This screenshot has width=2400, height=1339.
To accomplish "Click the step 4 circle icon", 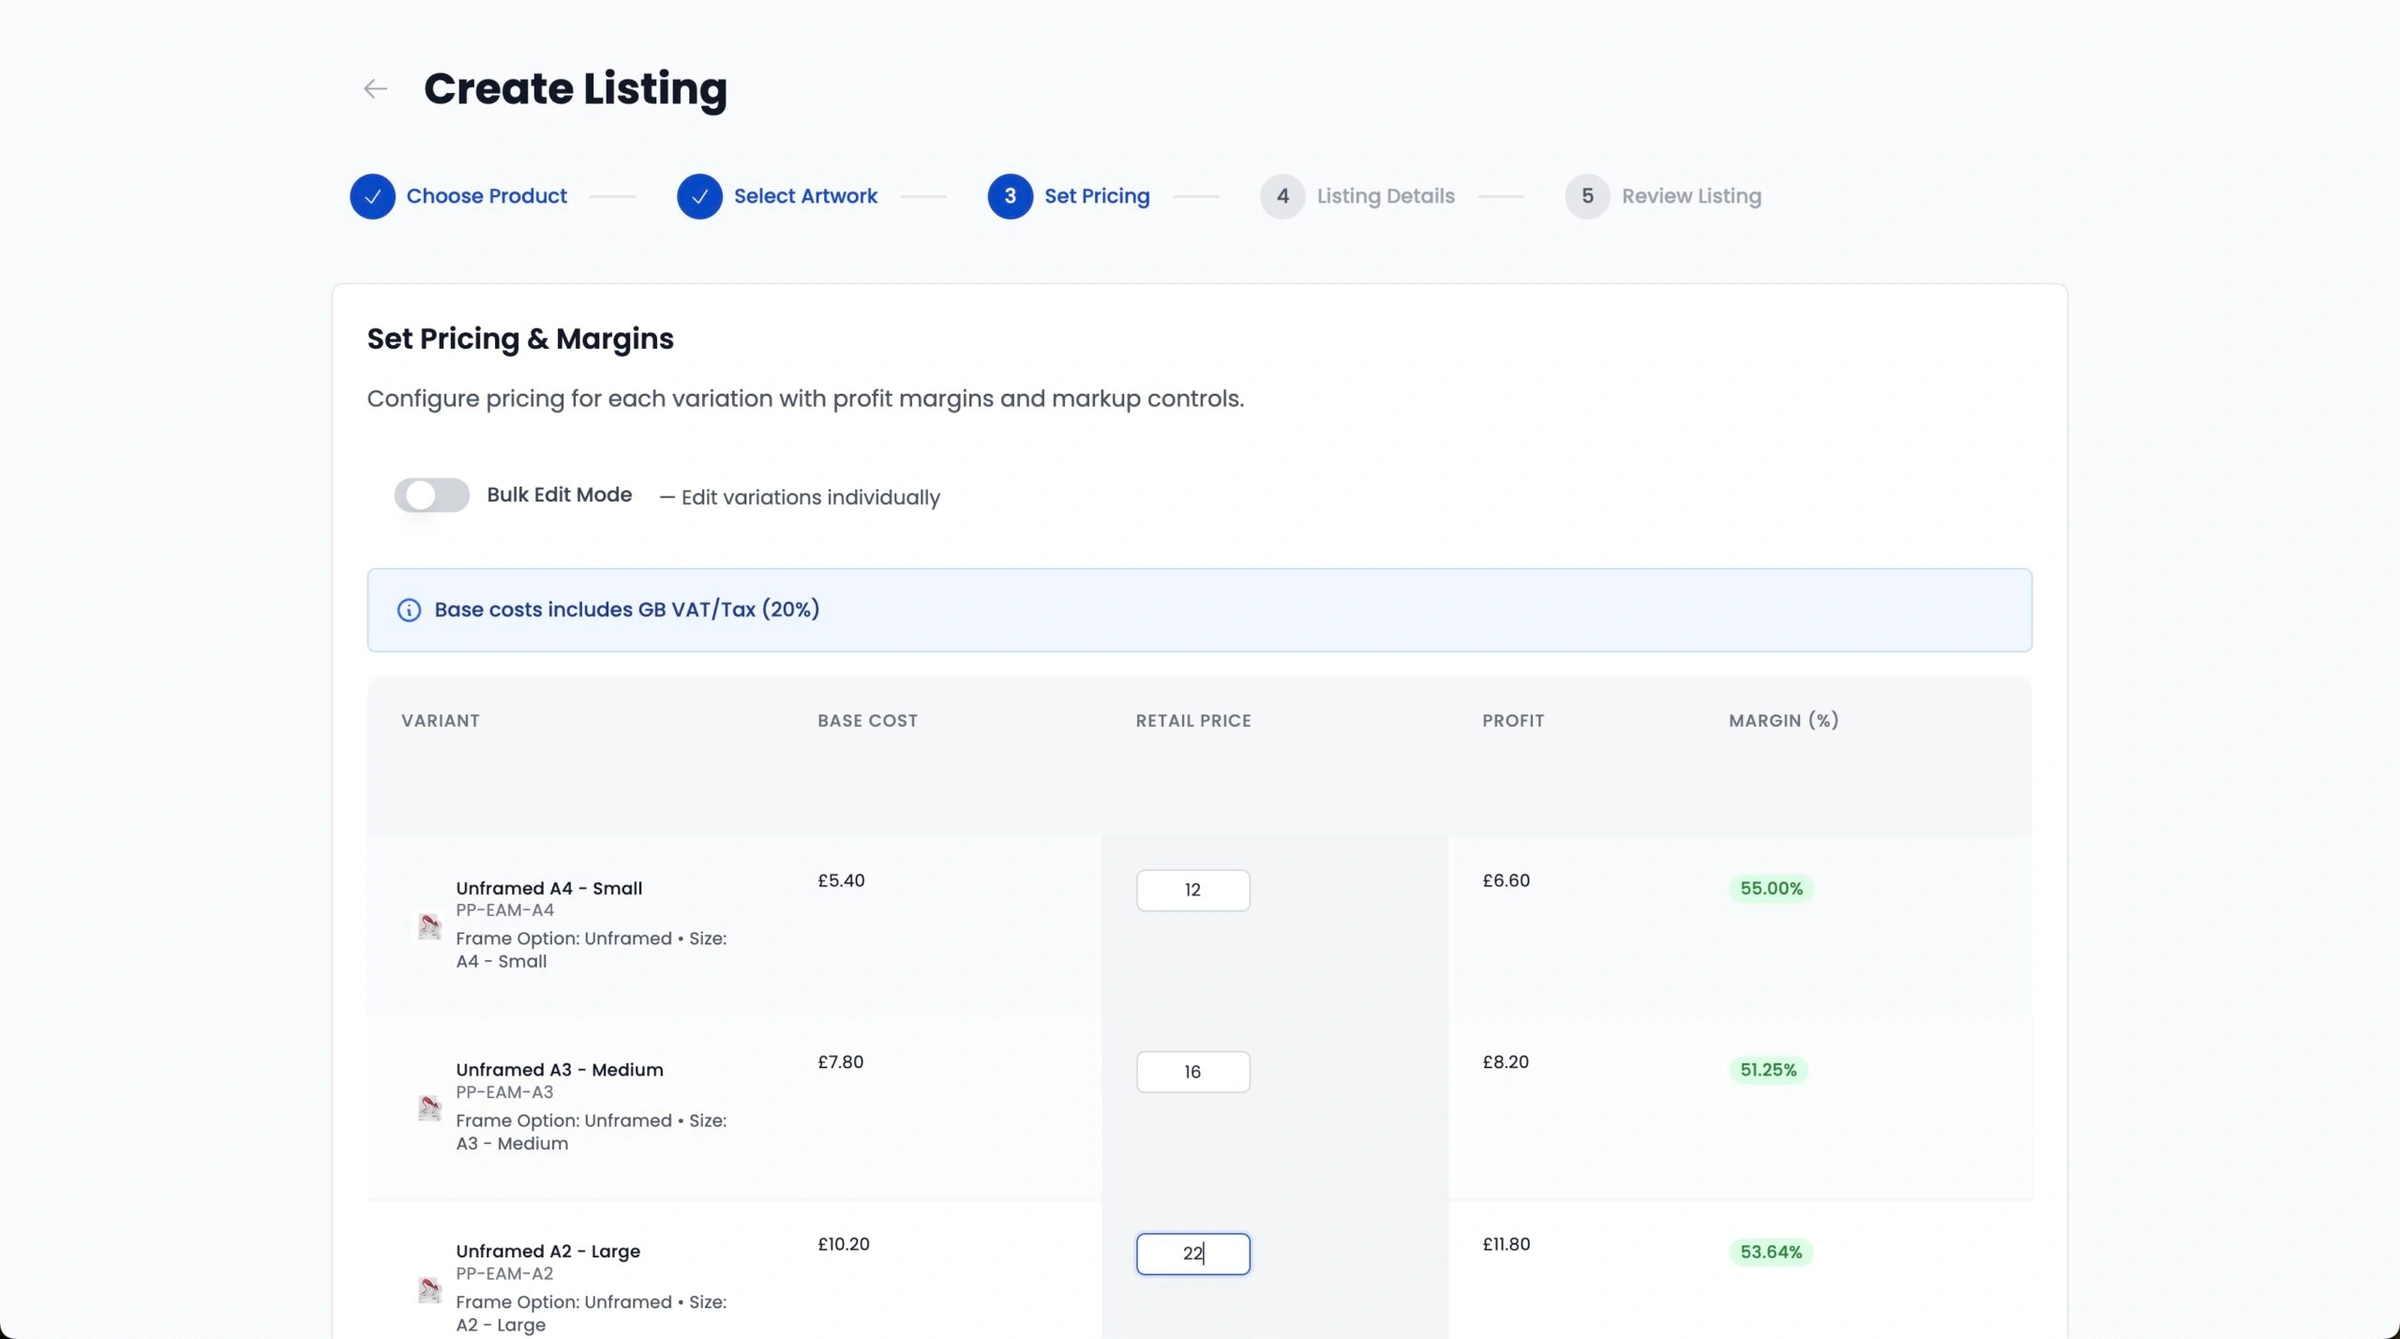I will (1282, 196).
